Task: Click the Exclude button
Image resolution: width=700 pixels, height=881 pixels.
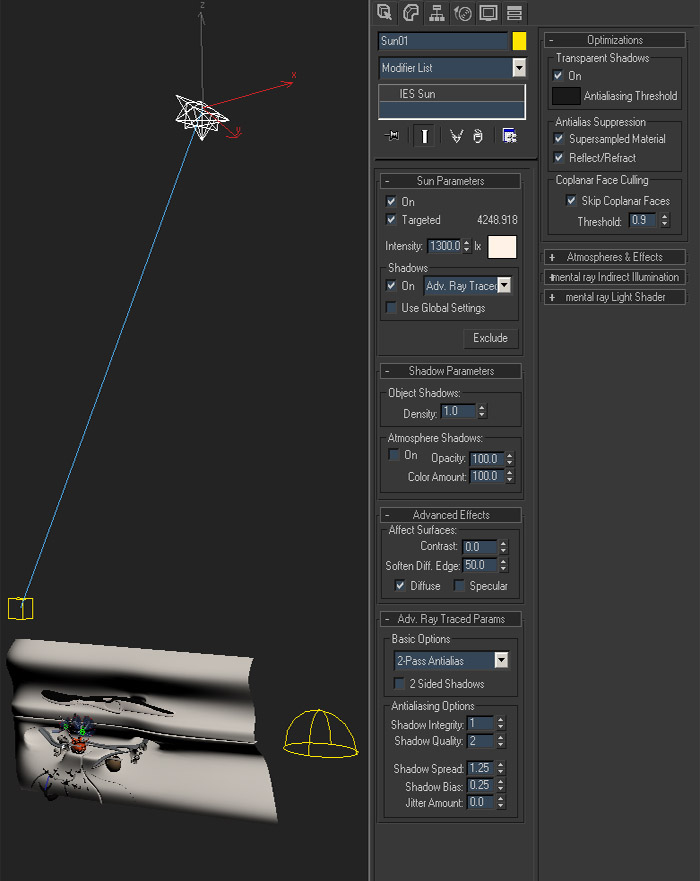Action: [490, 338]
